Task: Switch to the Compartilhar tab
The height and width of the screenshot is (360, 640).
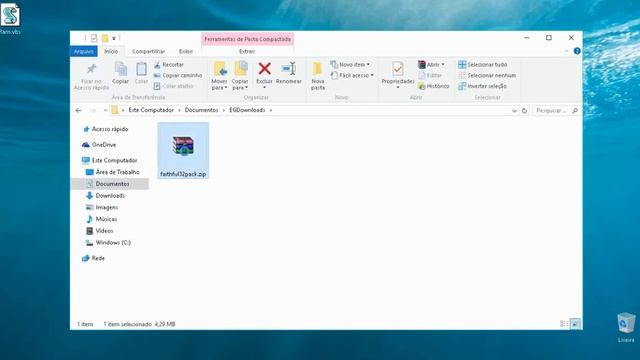Action: click(x=149, y=51)
